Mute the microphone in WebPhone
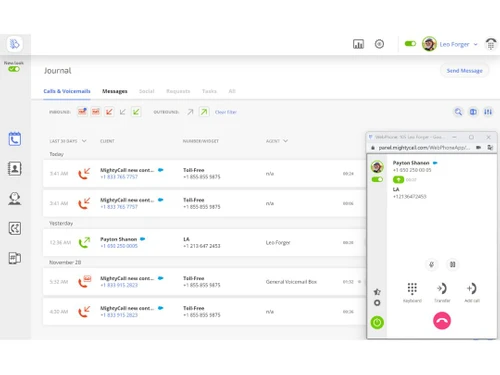Viewport: 500px width, 375px height. click(x=431, y=264)
